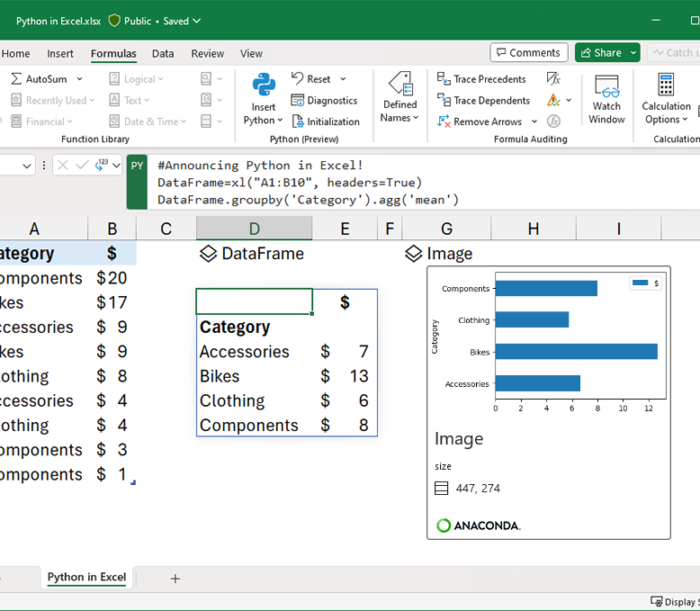This screenshot has width=700, height=611.
Task: Click the green PY formula badge
Action: point(137,182)
